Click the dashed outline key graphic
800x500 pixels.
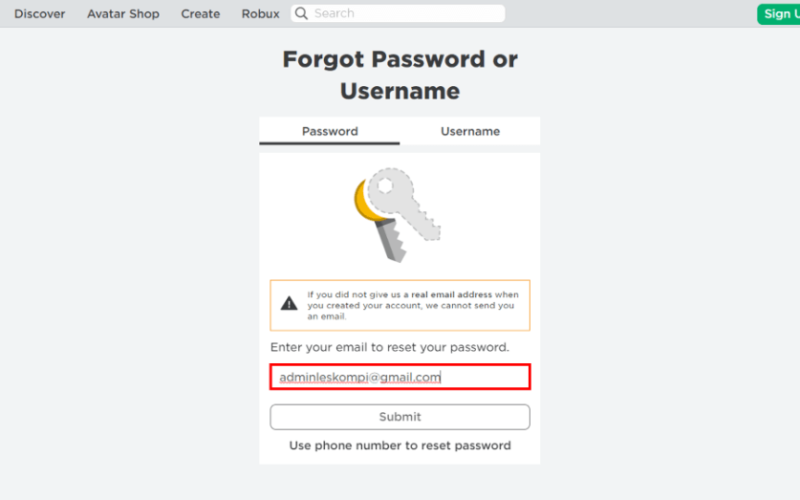coord(404,204)
